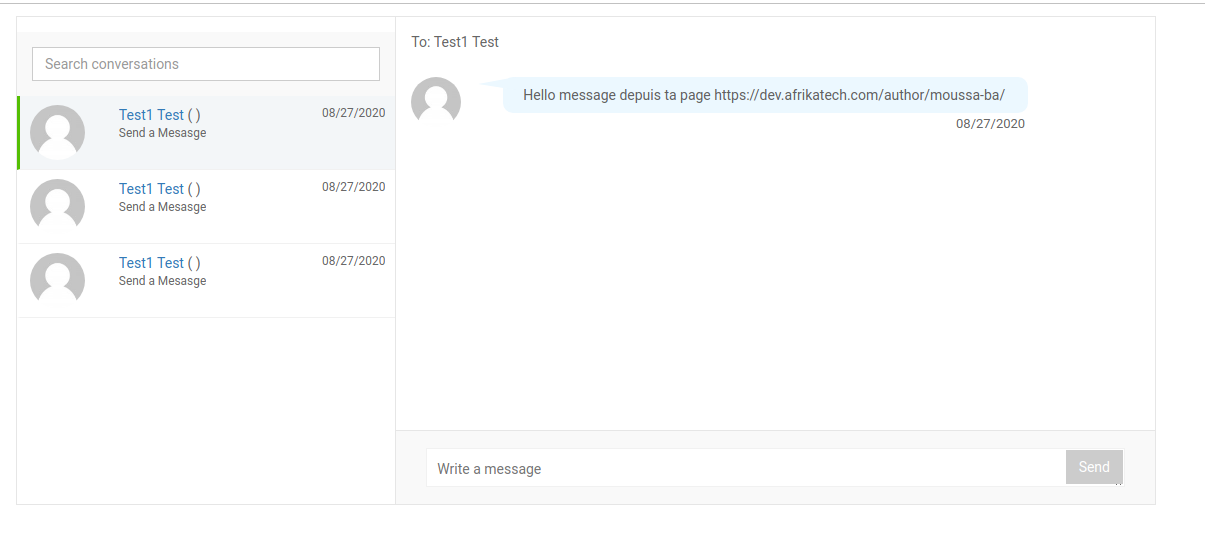Screen dimensions: 1205x542
Task: Click the first conversation's avatar icon
Action: [x=57, y=132]
